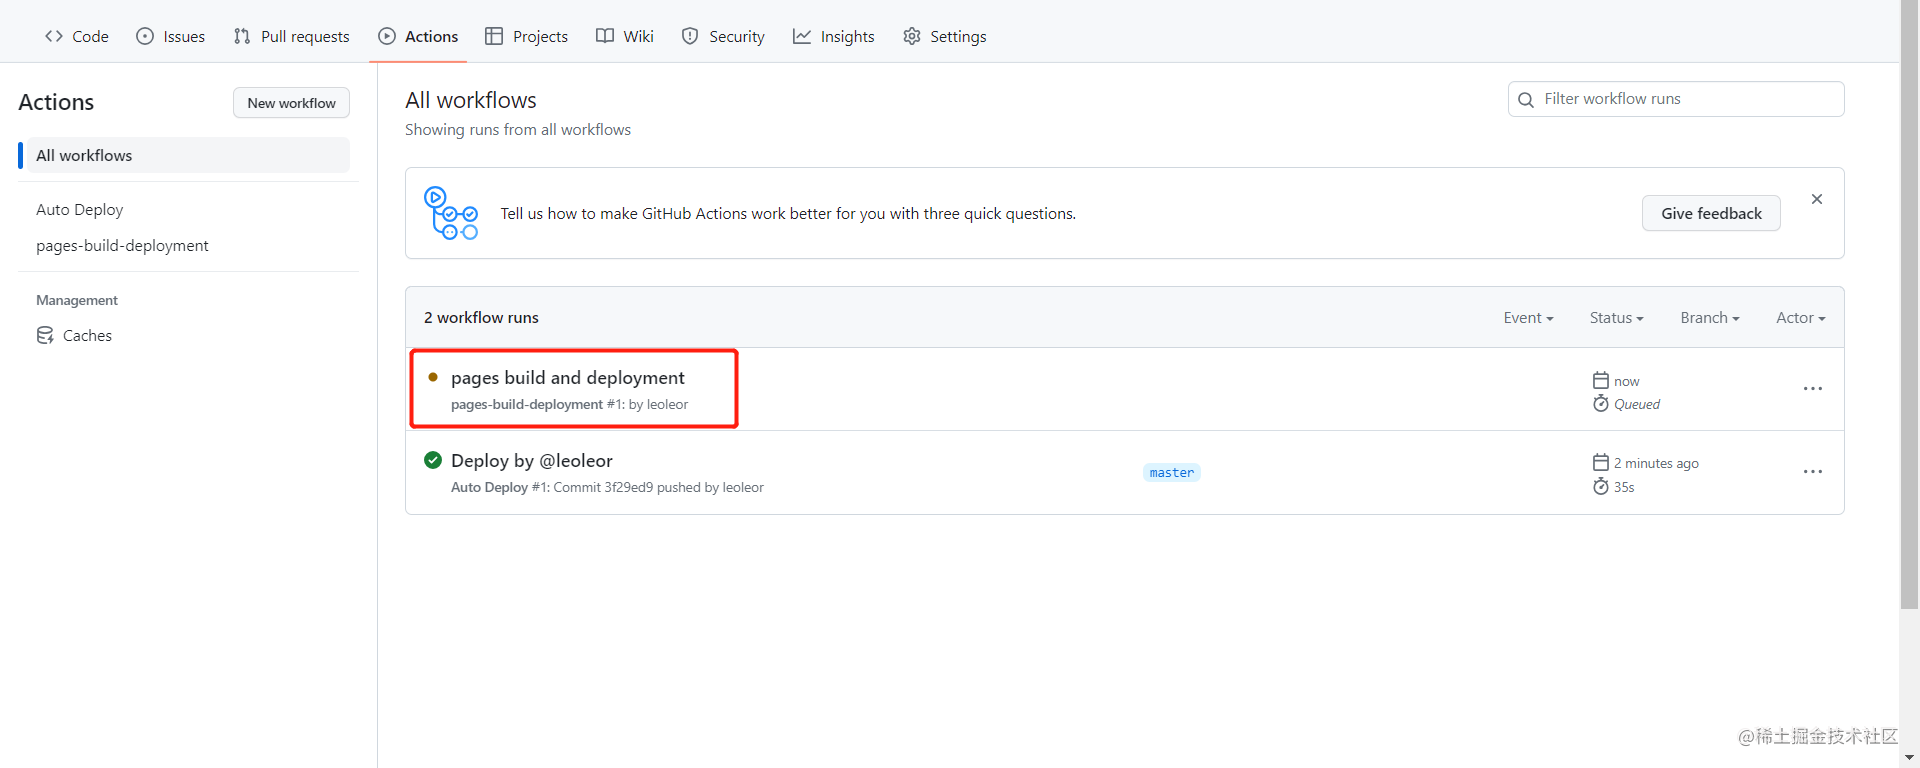Click the Issues circle icon
Image resolution: width=1920 pixels, height=768 pixels.
(145, 36)
